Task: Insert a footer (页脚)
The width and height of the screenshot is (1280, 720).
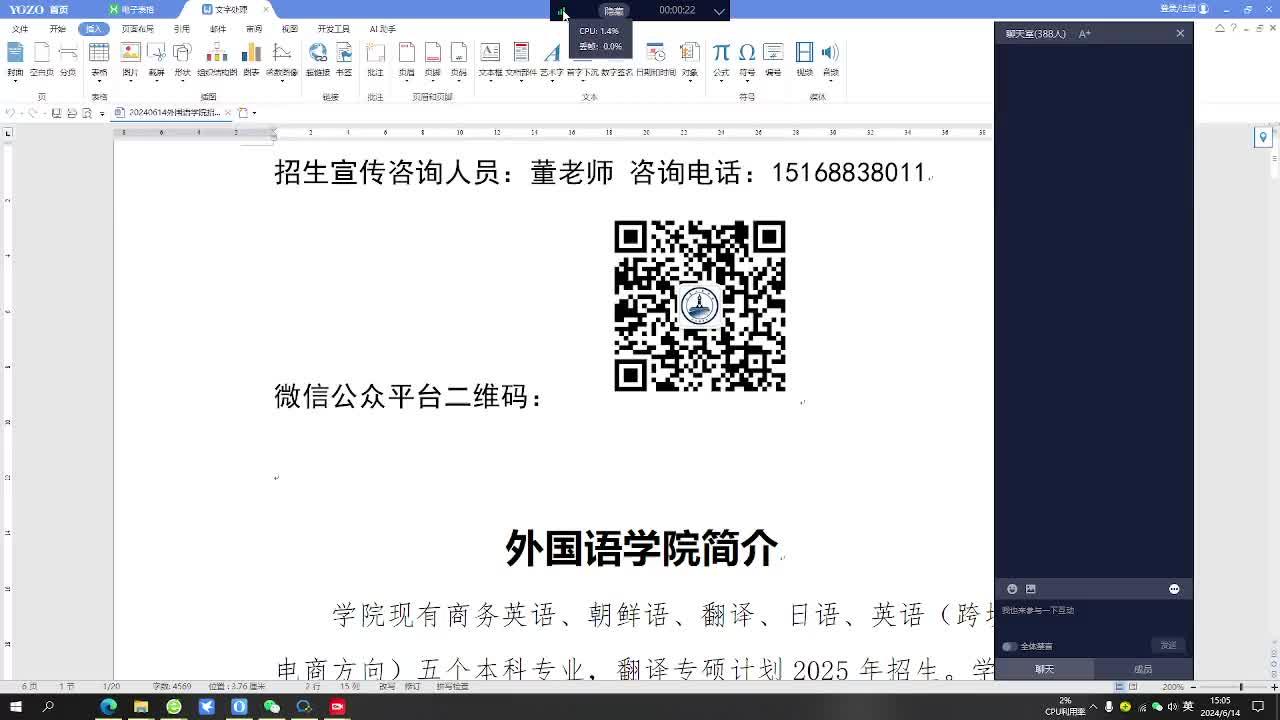Action: (432, 57)
